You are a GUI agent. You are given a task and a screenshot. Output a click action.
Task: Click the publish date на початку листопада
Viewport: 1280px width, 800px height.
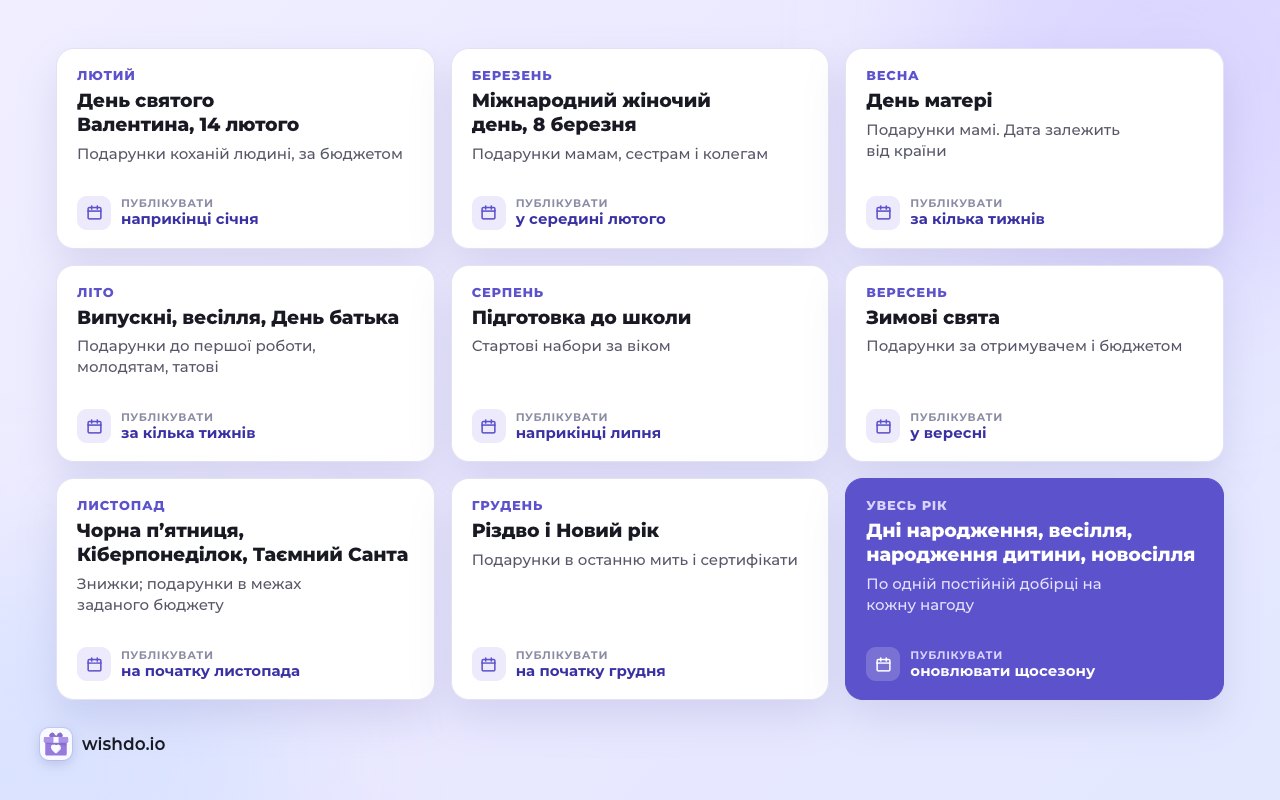[x=210, y=671]
